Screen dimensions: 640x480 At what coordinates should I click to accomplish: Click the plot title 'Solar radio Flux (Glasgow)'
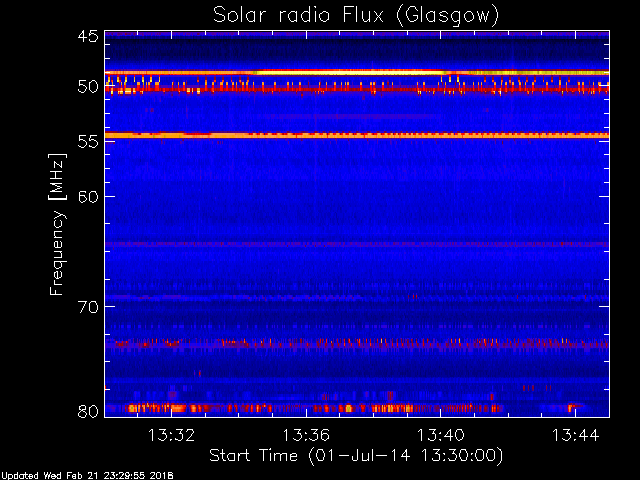(356, 16)
